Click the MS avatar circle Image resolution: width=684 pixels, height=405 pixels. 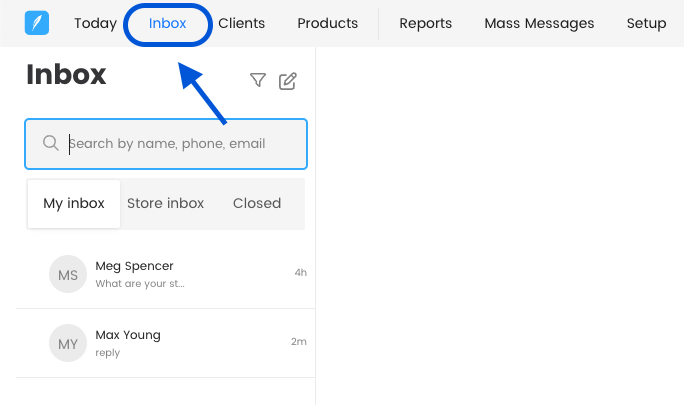(x=68, y=274)
